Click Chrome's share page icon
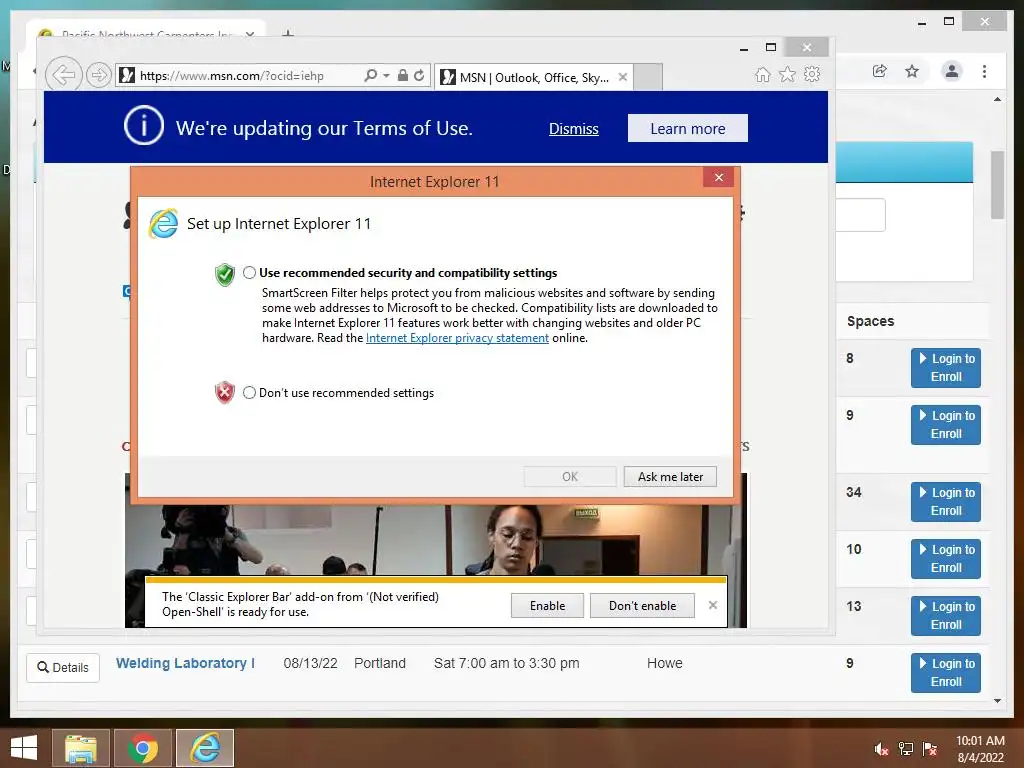1024x768 pixels. coord(880,71)
